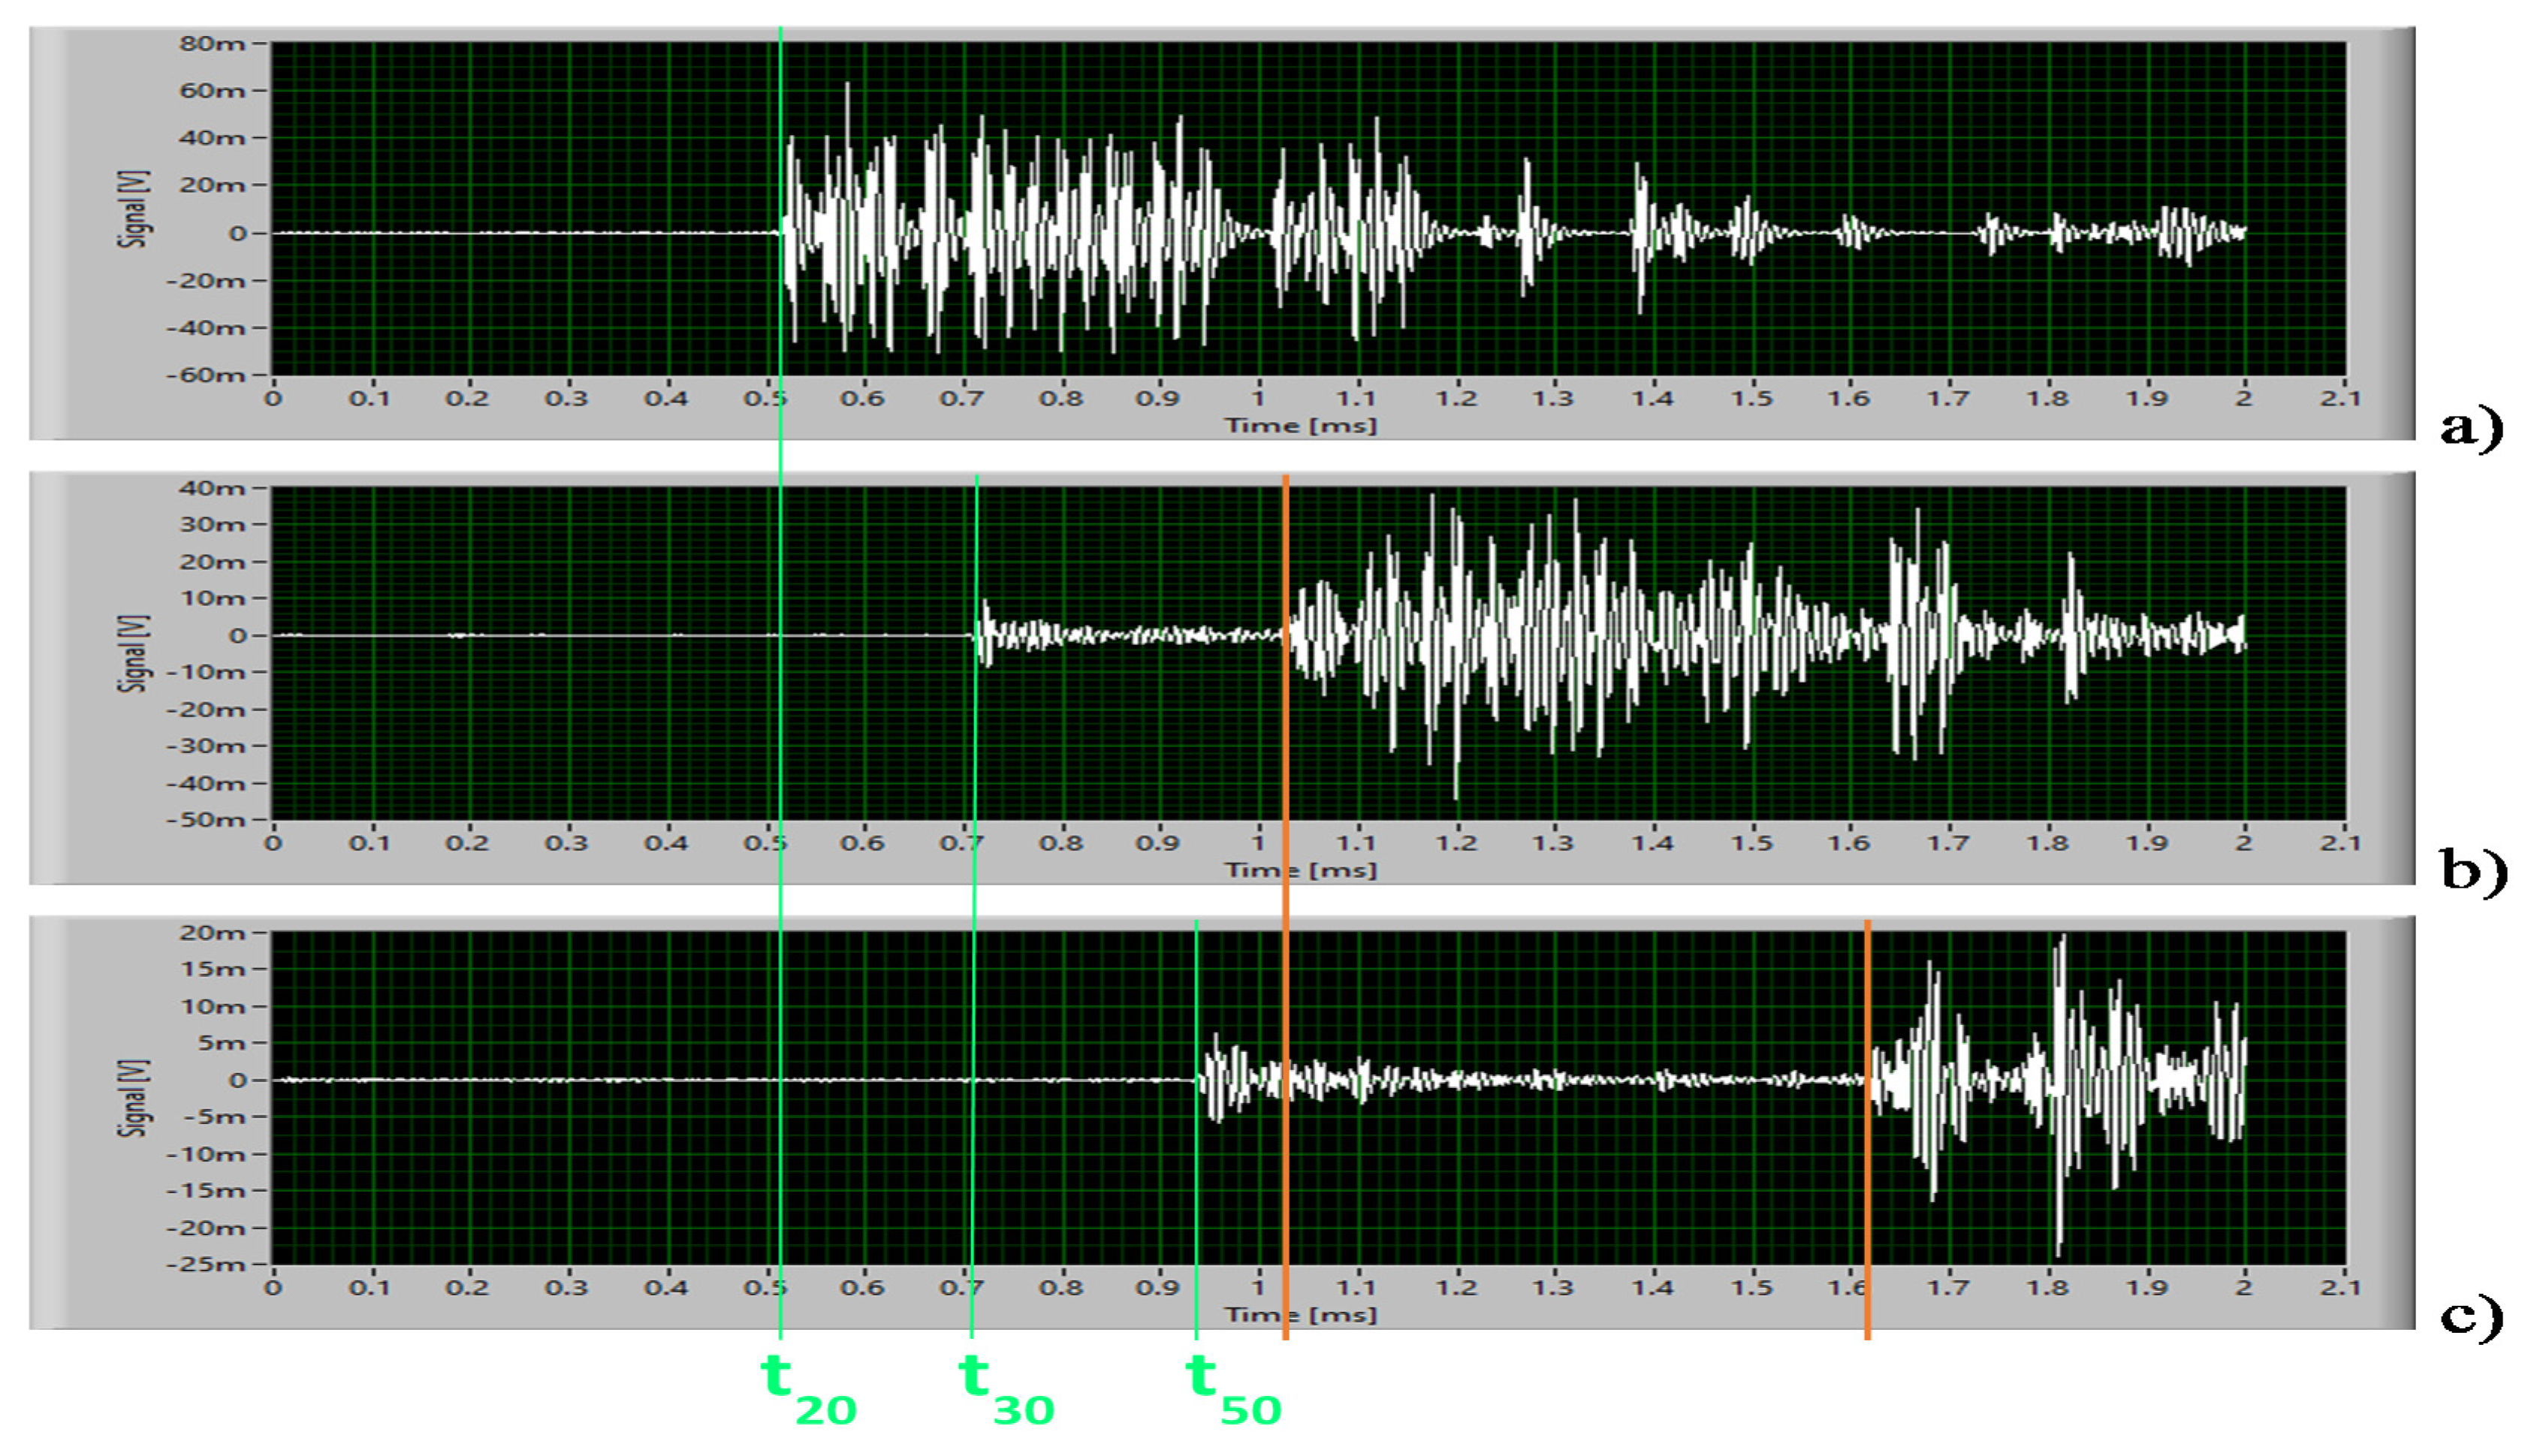Click the 0 X-axis start value in graph b
This screenshot has height=1456, width=2540.
(272, 843)
